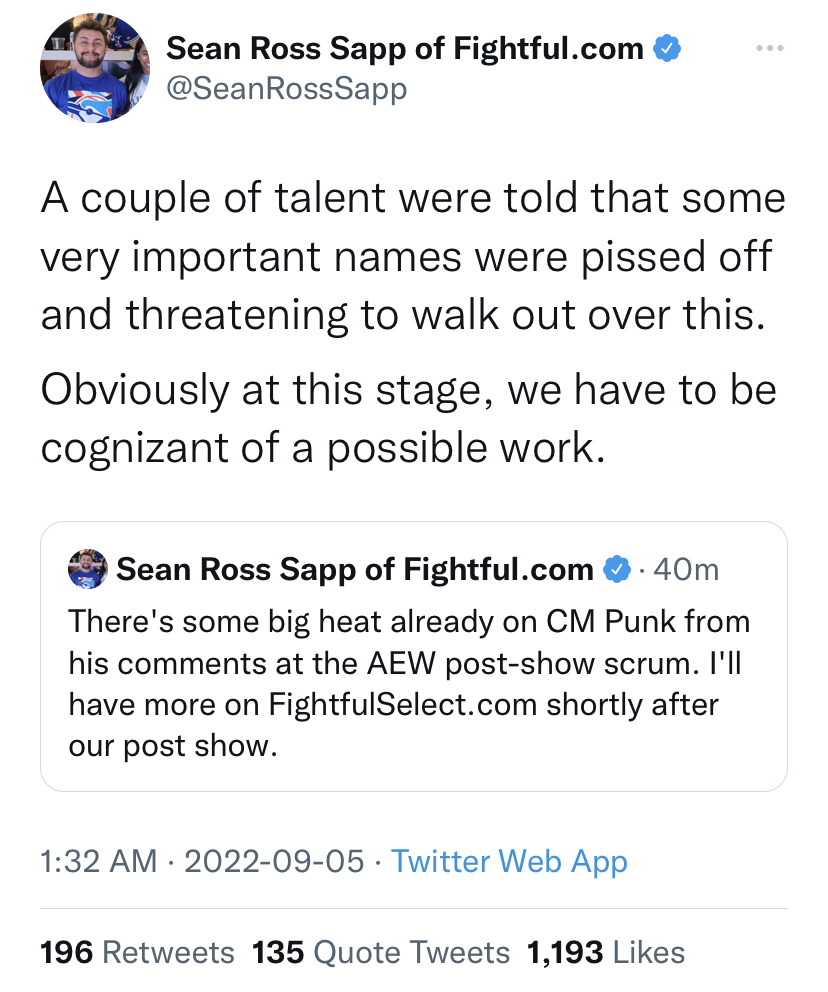Click the verified badge beside the main author name
828x992 pixels.
point(667,47)
